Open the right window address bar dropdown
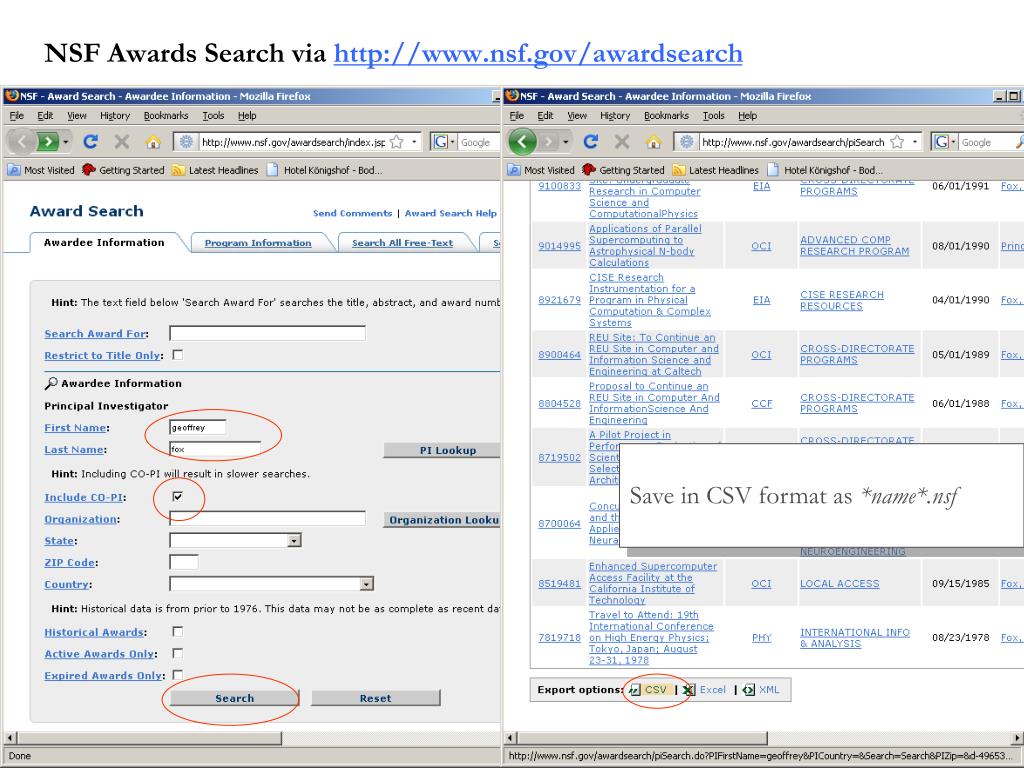The height and width of the screenshot is (768, 1024). 915,142
